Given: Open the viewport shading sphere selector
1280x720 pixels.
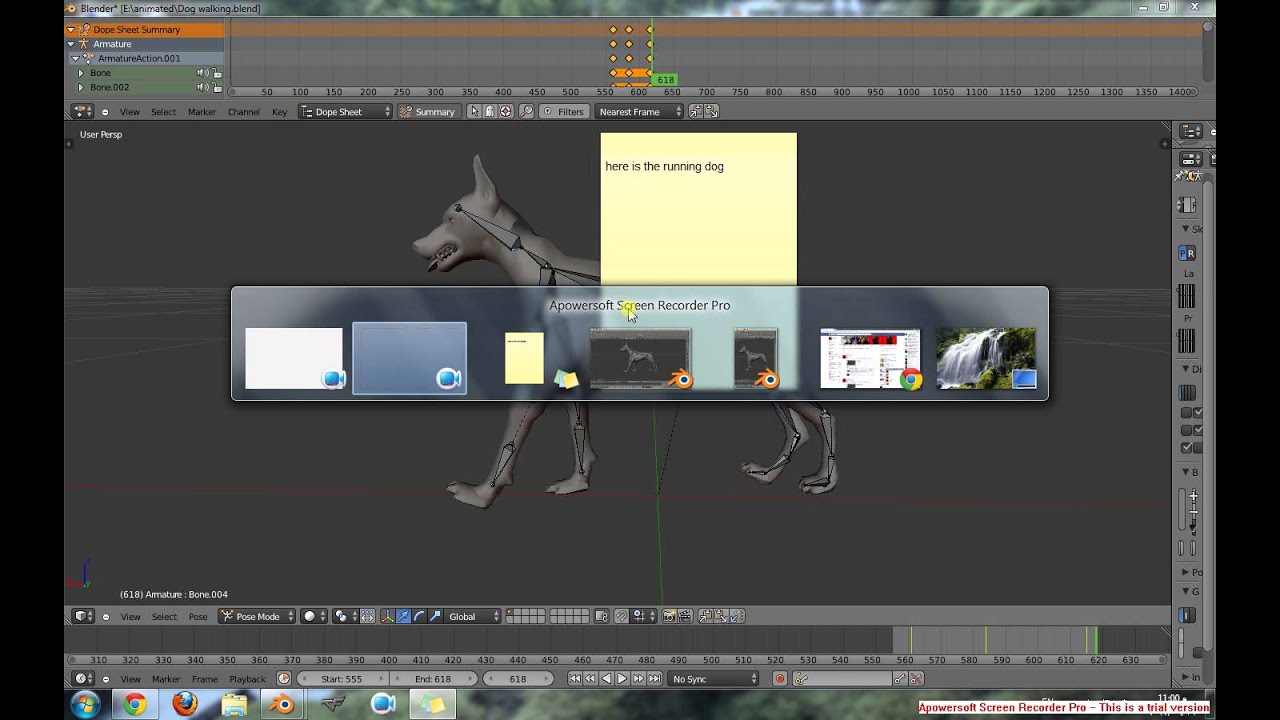Looking at the screenshot, I should (314, 617).
